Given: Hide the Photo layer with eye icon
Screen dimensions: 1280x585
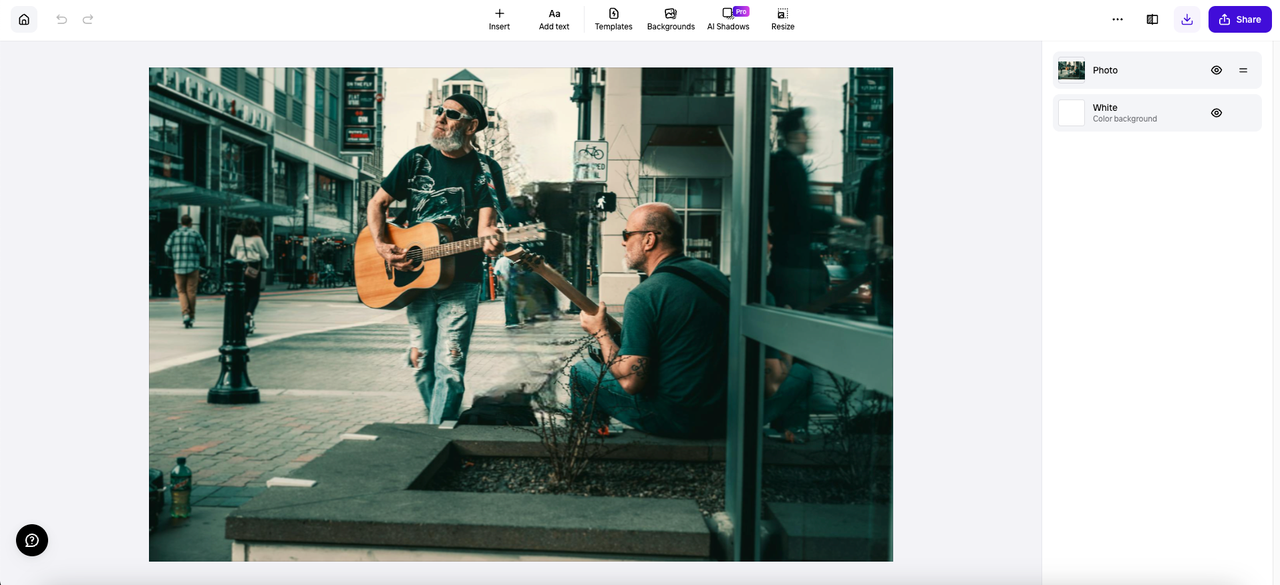Looking at the screenshot, I should tap(1217, 70).
